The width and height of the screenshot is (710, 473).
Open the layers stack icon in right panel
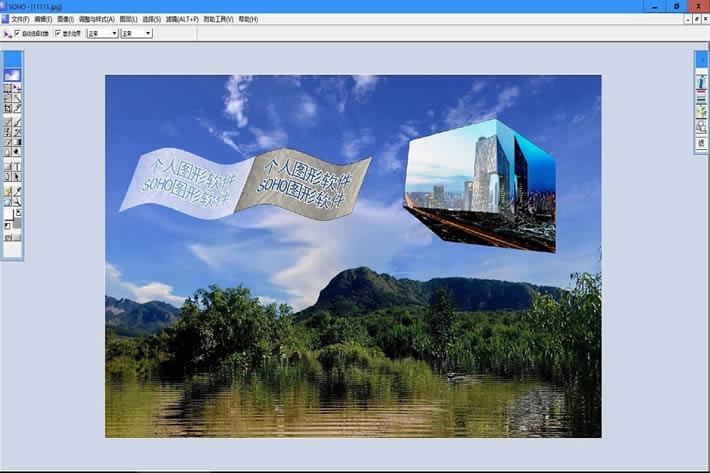tap(701, 98)
